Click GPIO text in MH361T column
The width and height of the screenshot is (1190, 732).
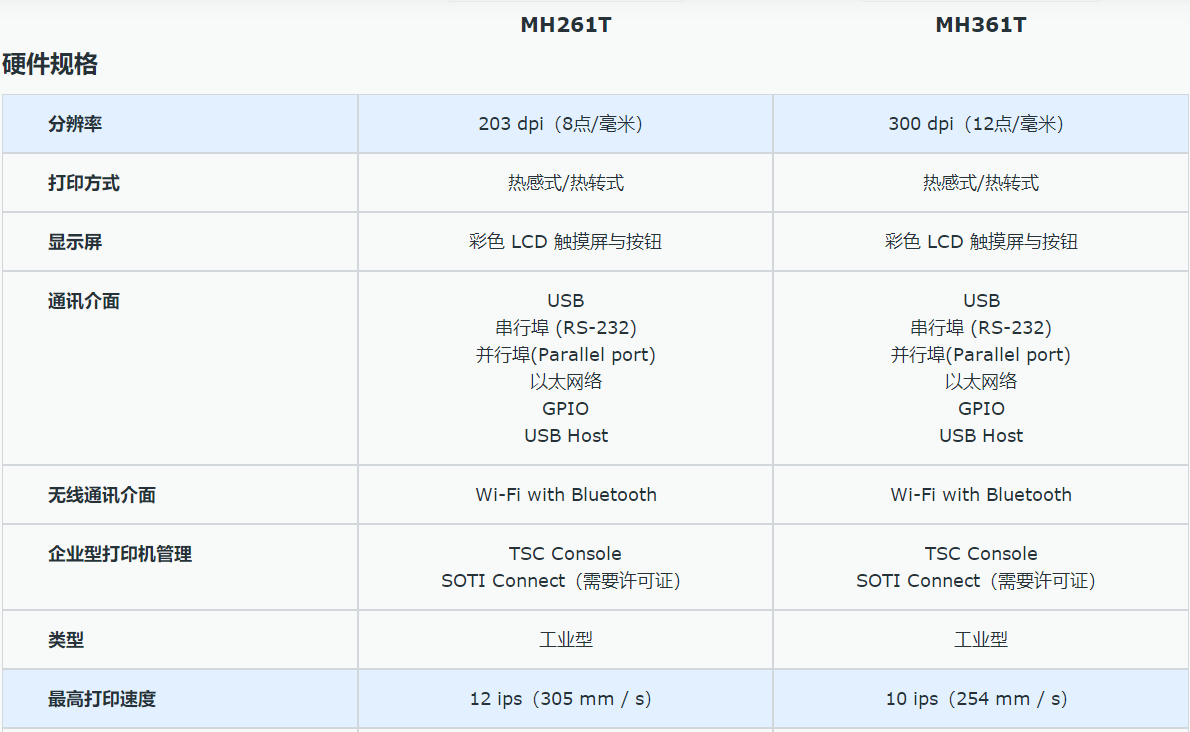coord(981,408)
